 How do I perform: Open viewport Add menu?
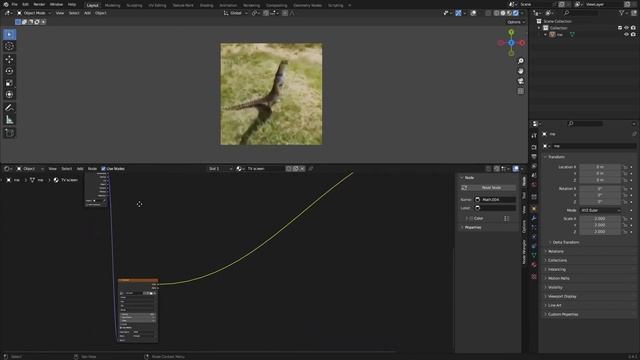(87, 13)
